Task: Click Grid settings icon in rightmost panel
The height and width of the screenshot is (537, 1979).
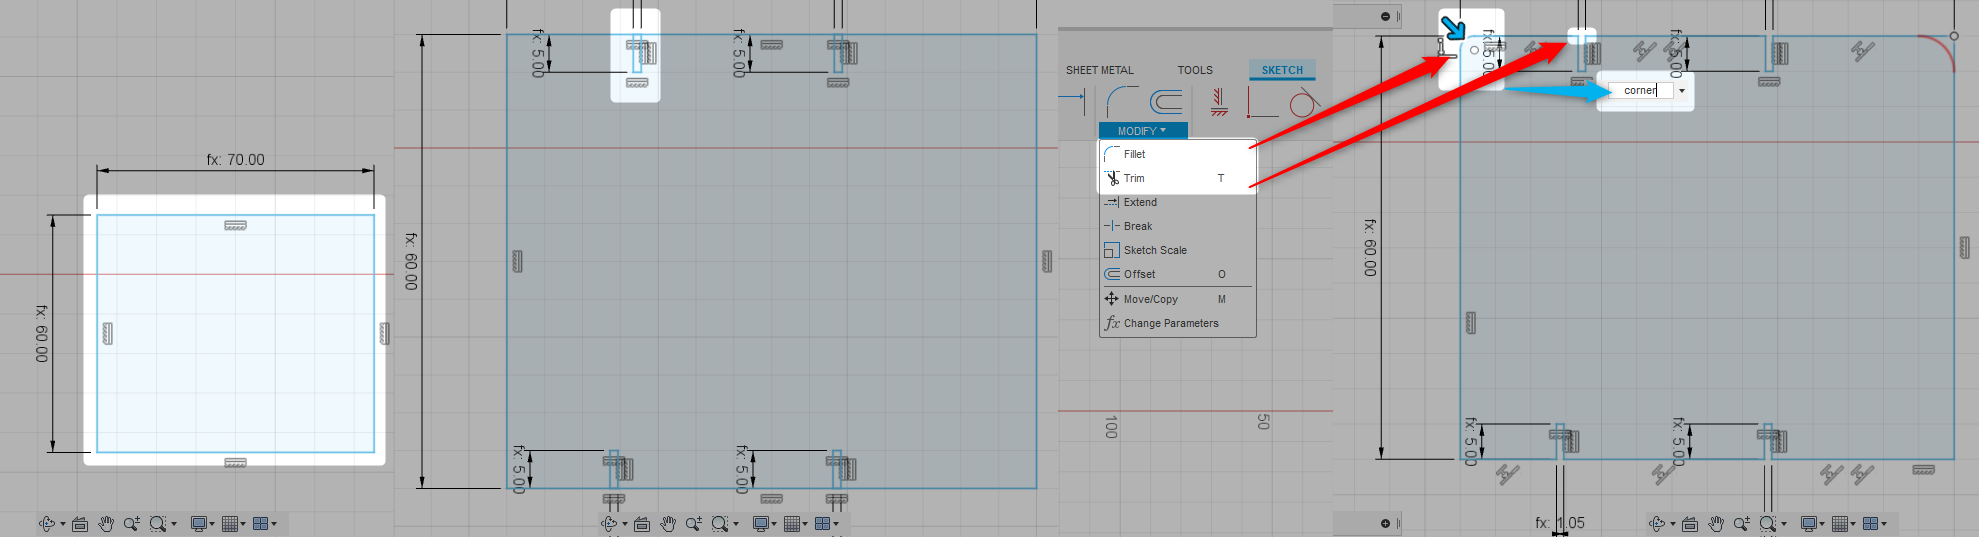Action: point(1840,523)
